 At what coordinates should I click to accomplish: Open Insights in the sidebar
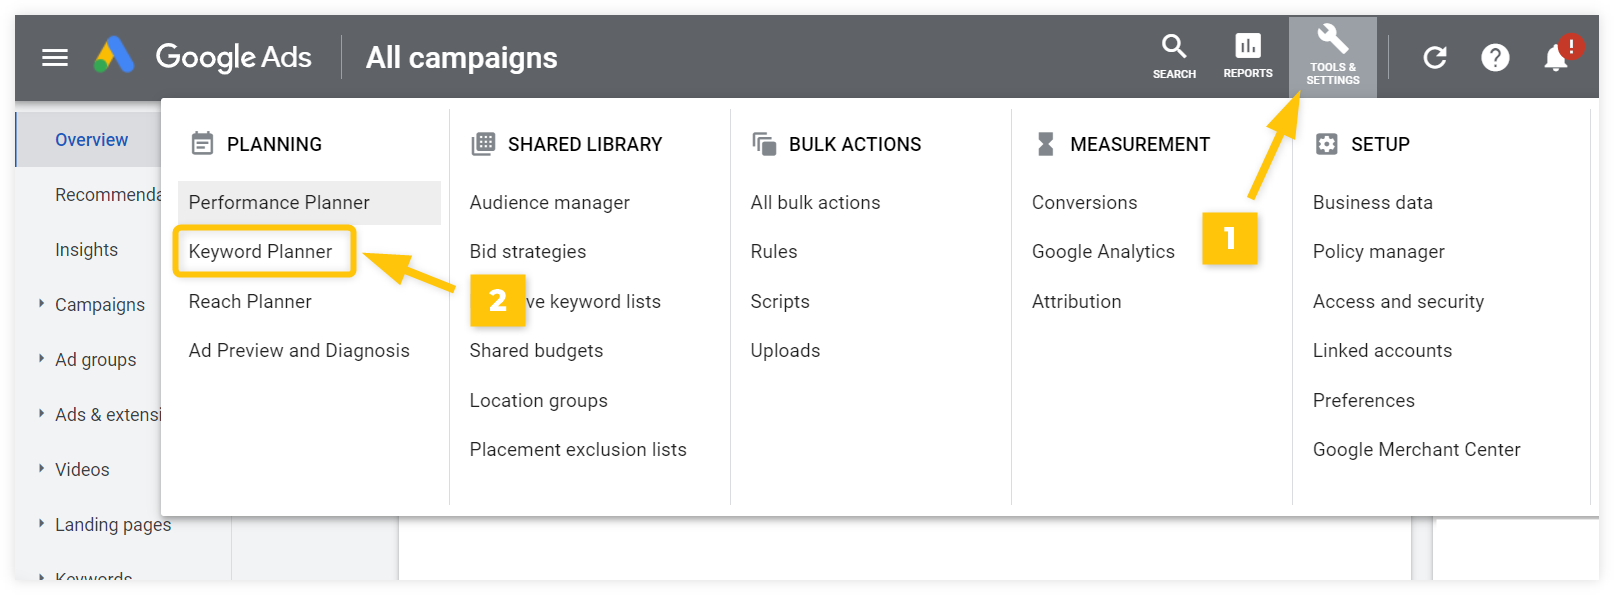coord(86,250)
